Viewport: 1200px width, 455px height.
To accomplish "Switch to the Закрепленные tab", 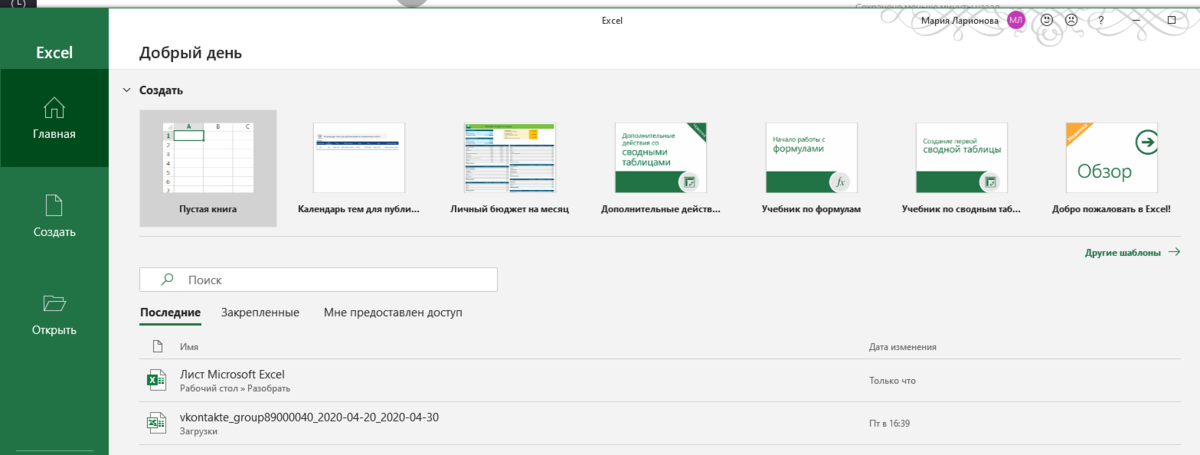I will (x=260, y=312).
